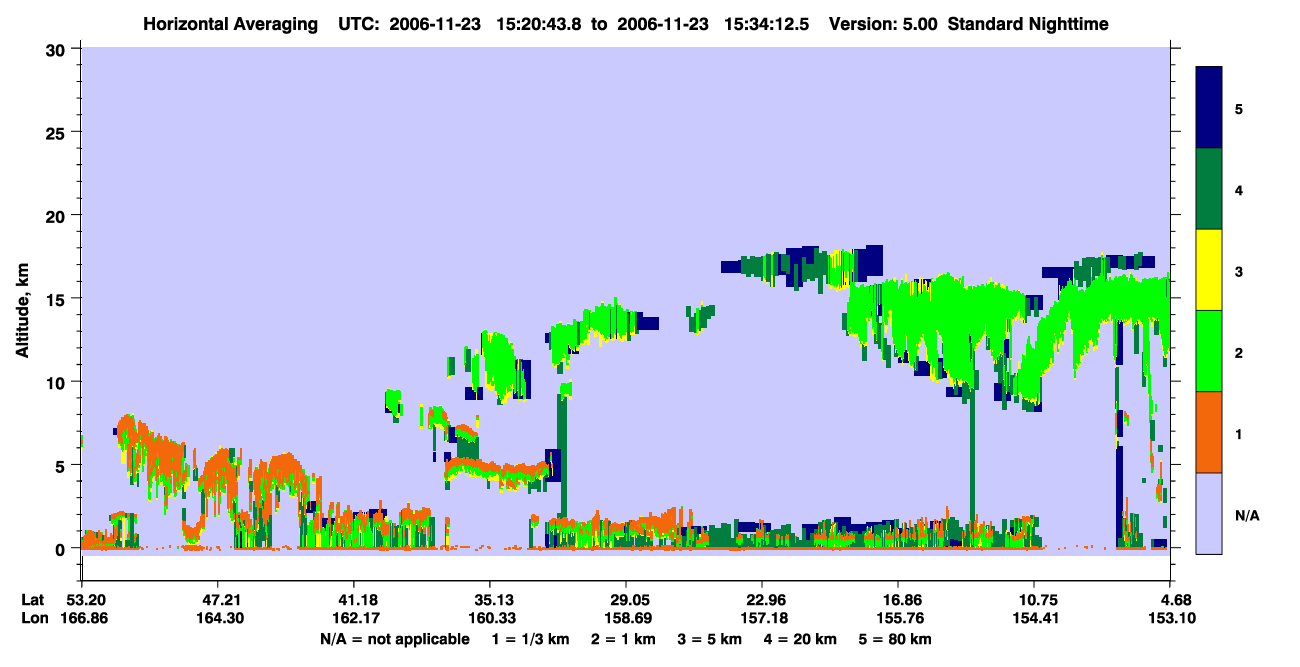Click the 'Lat' row label
The height and width of the screenshot is (667, 1300).
33,600
